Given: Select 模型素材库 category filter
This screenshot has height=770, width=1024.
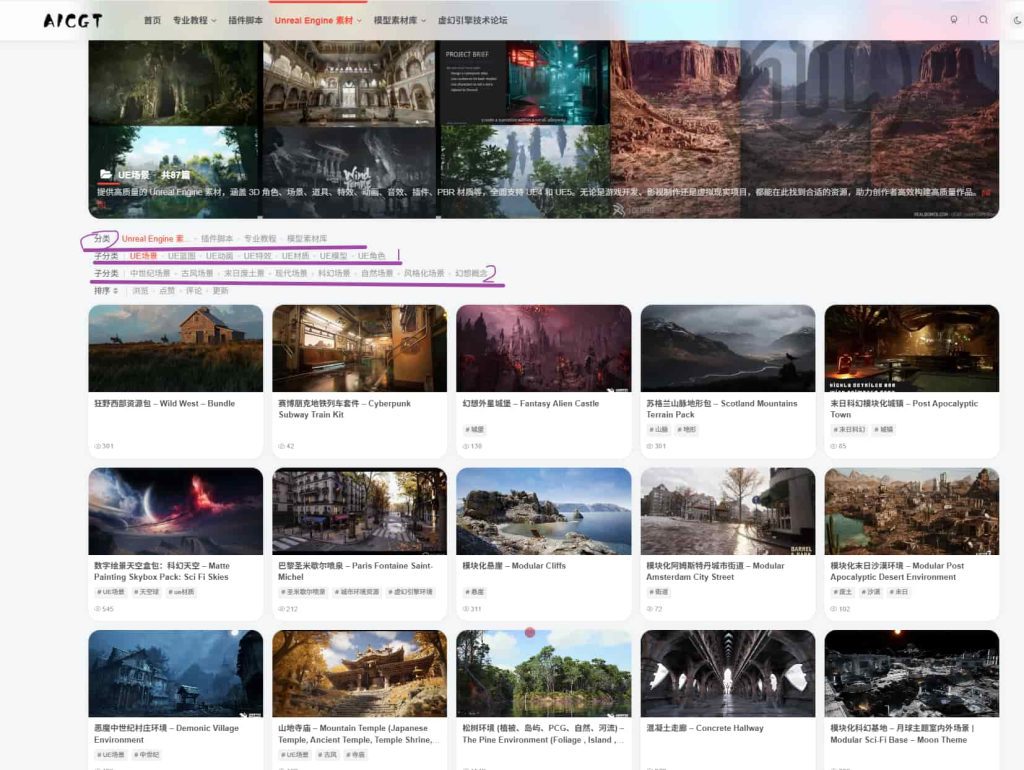Looking at the screenshot, I should (307, 238).
